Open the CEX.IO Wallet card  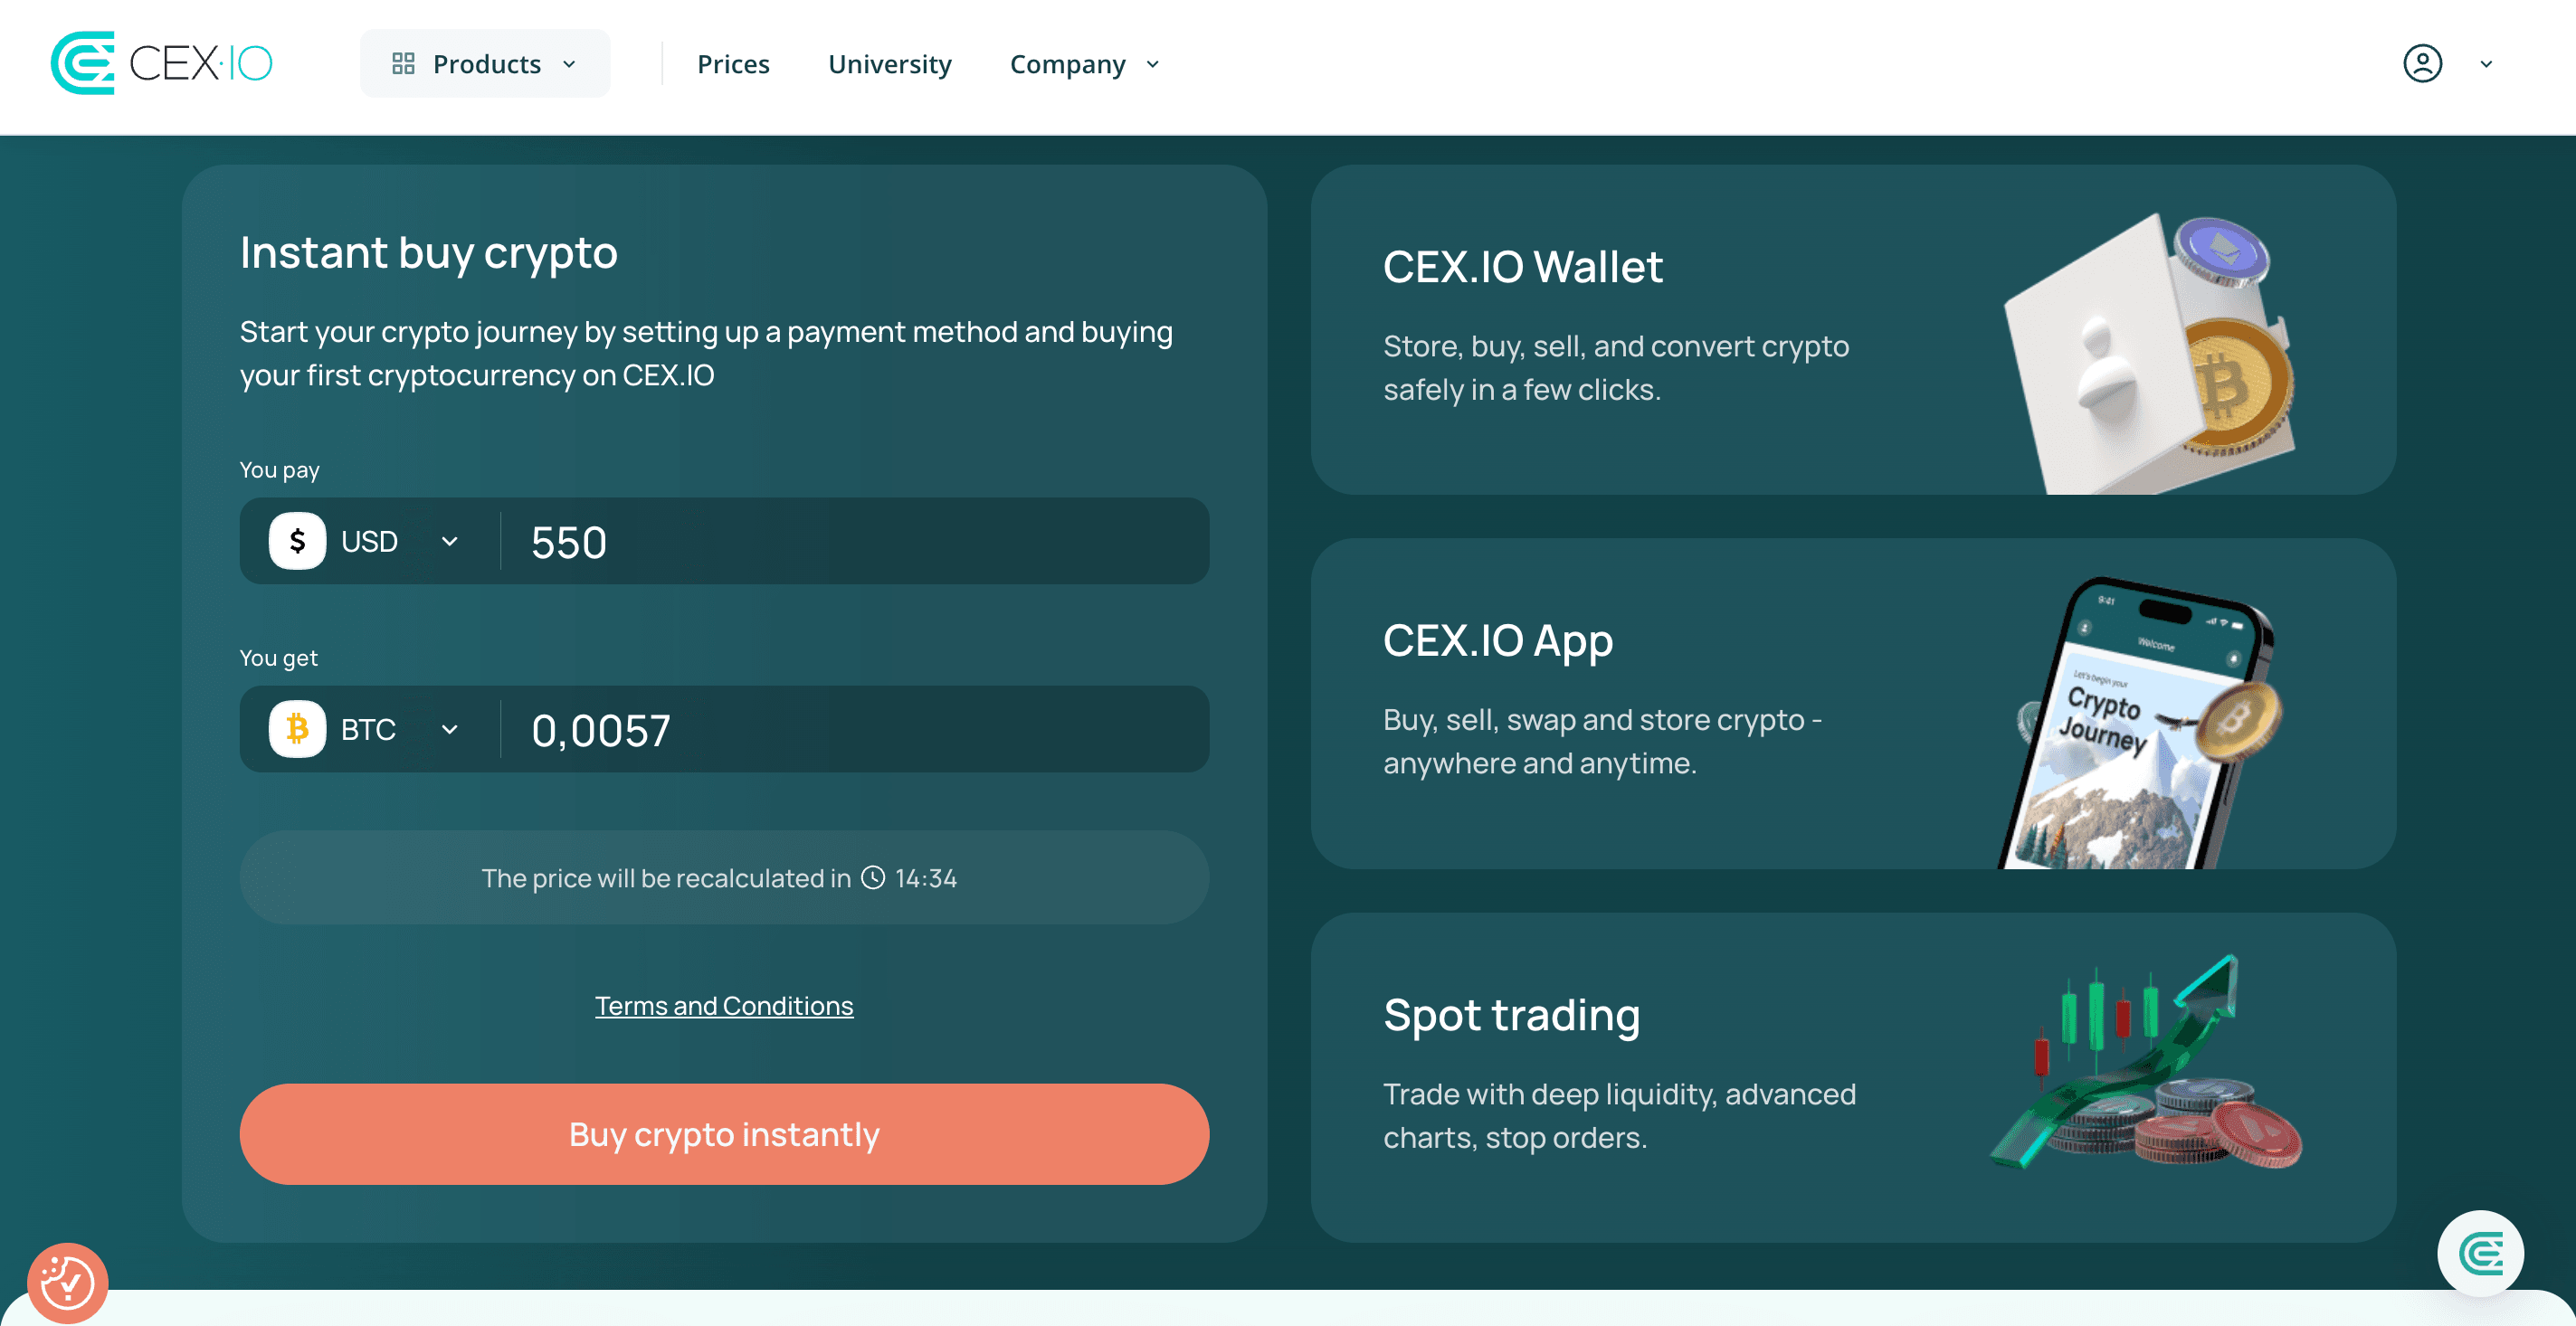[1853, 330]
